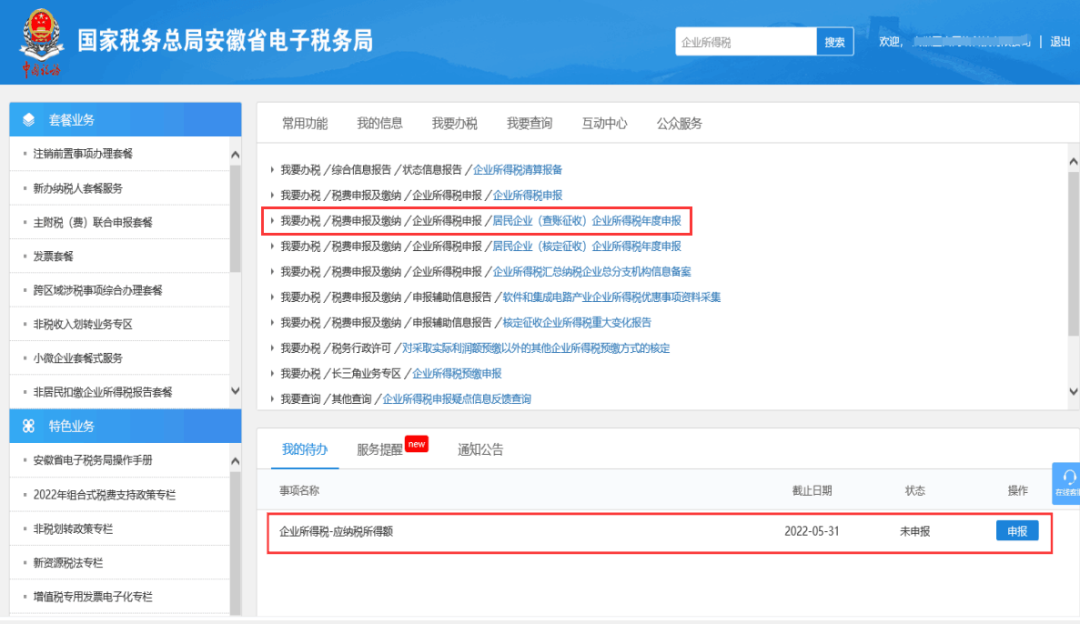The height and width of the screenshot is (624, 1080).
Task: Open 企业所得税申报疑点信息反馈查询 link
Action: (x=457, y=399)
